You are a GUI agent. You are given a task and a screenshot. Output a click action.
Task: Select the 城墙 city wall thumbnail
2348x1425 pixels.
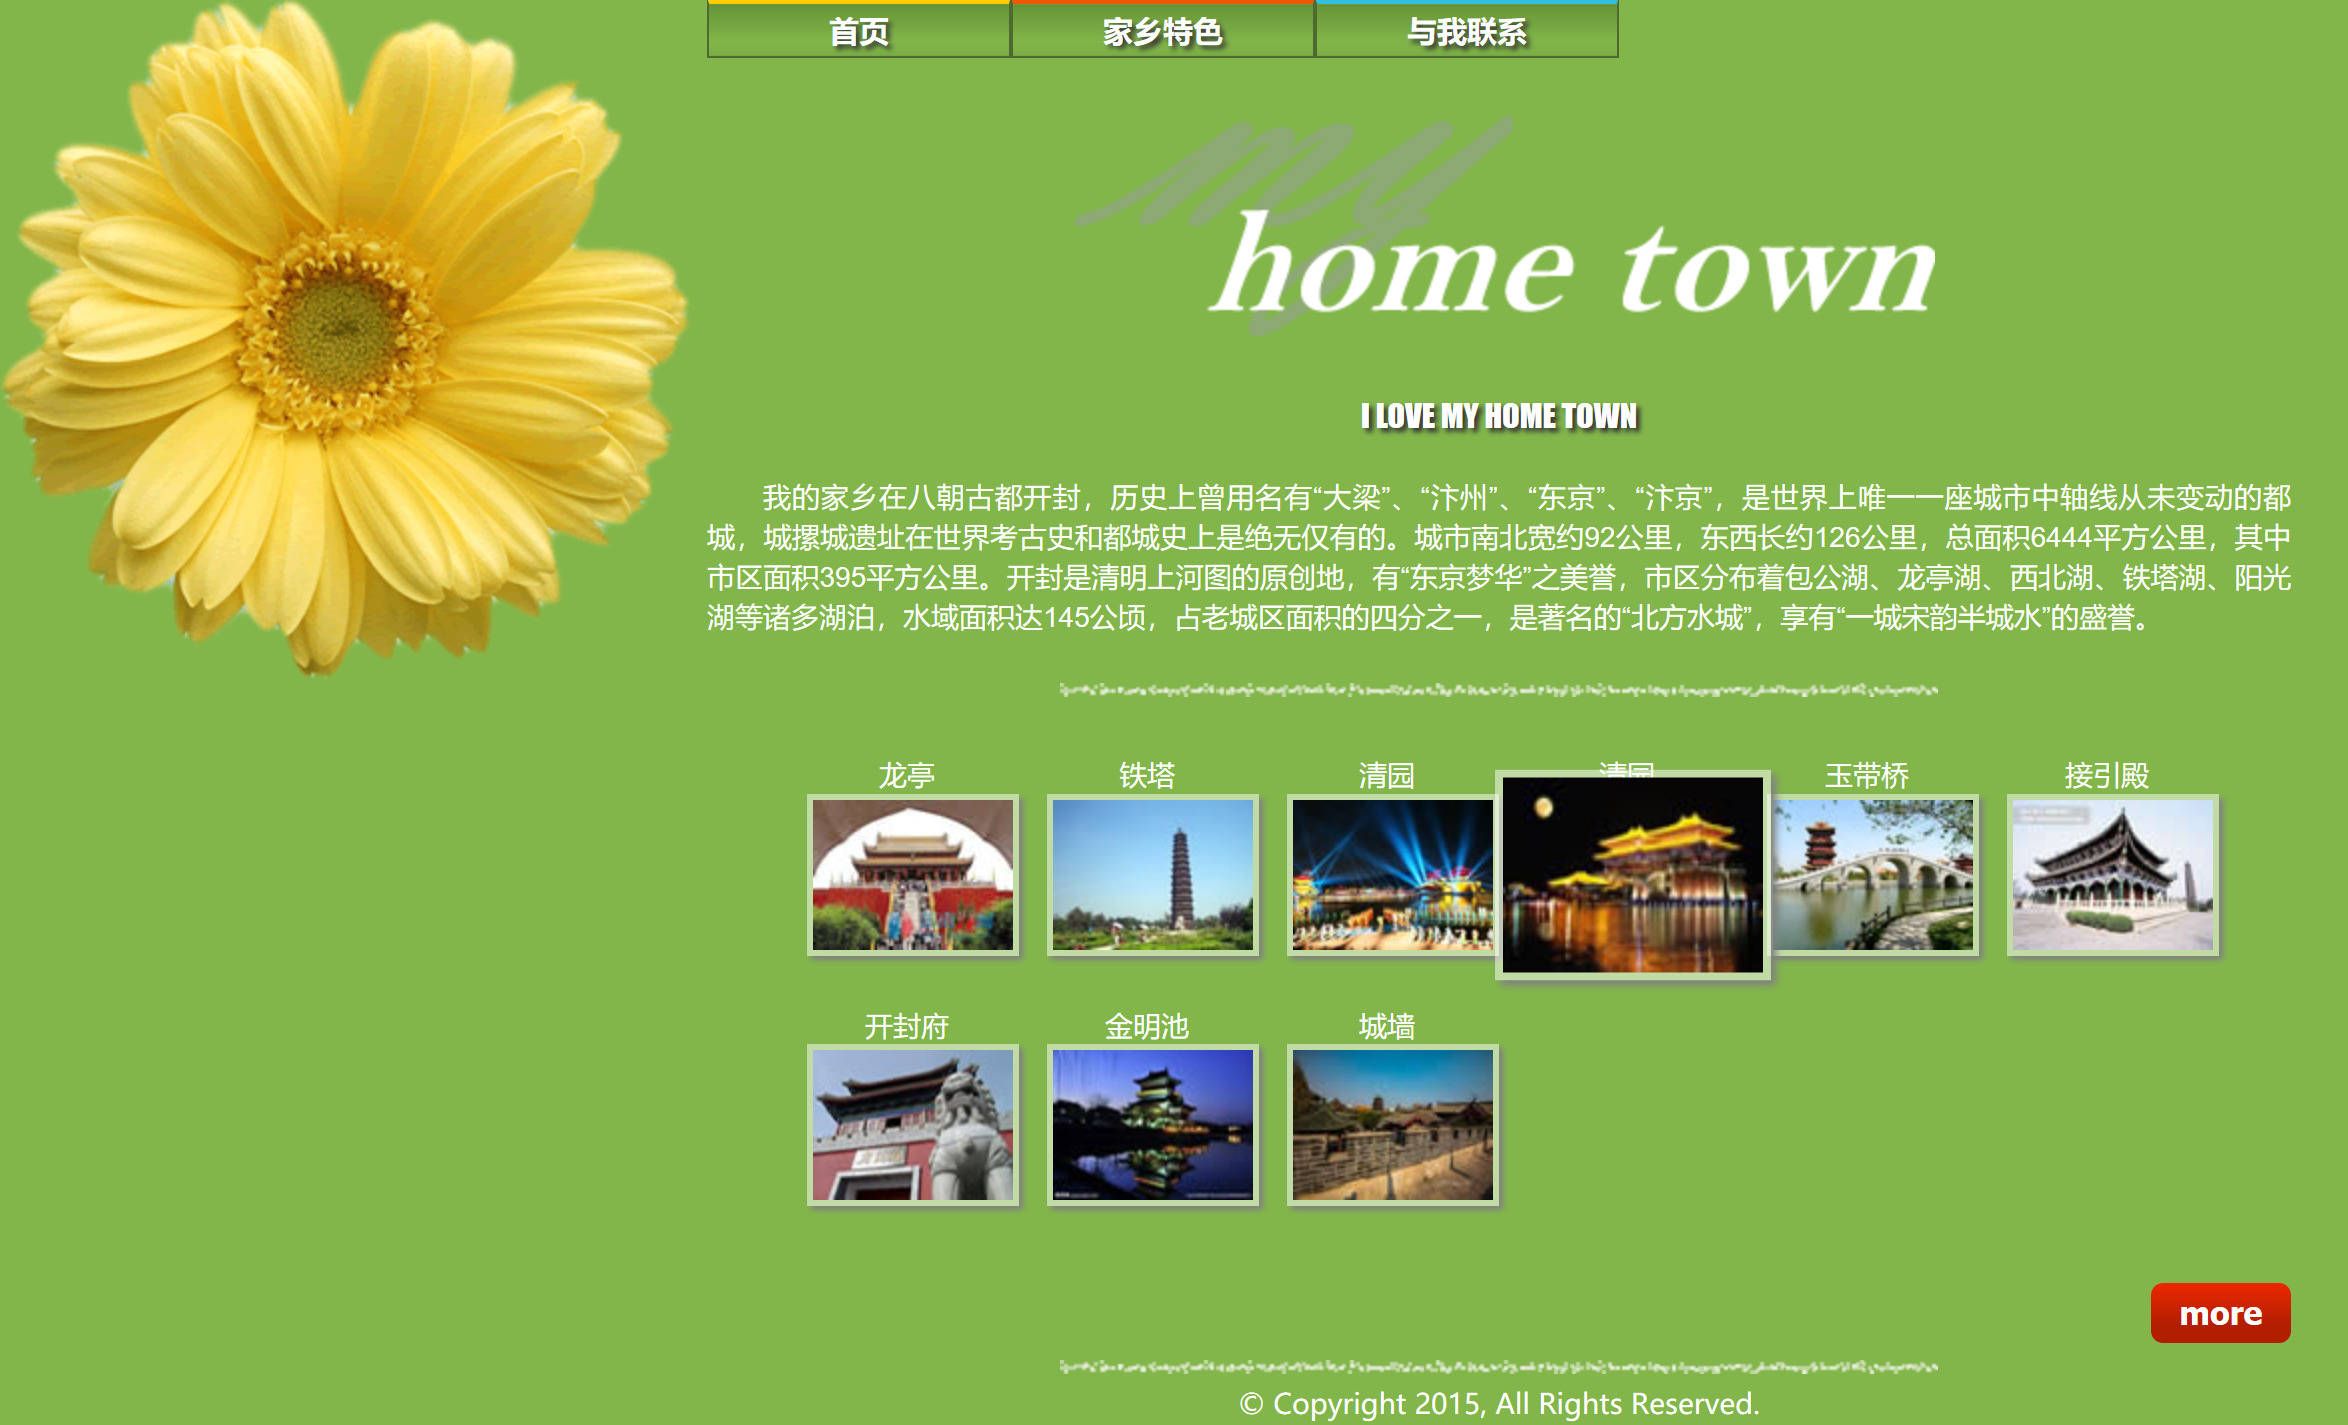point(1392,1125)
